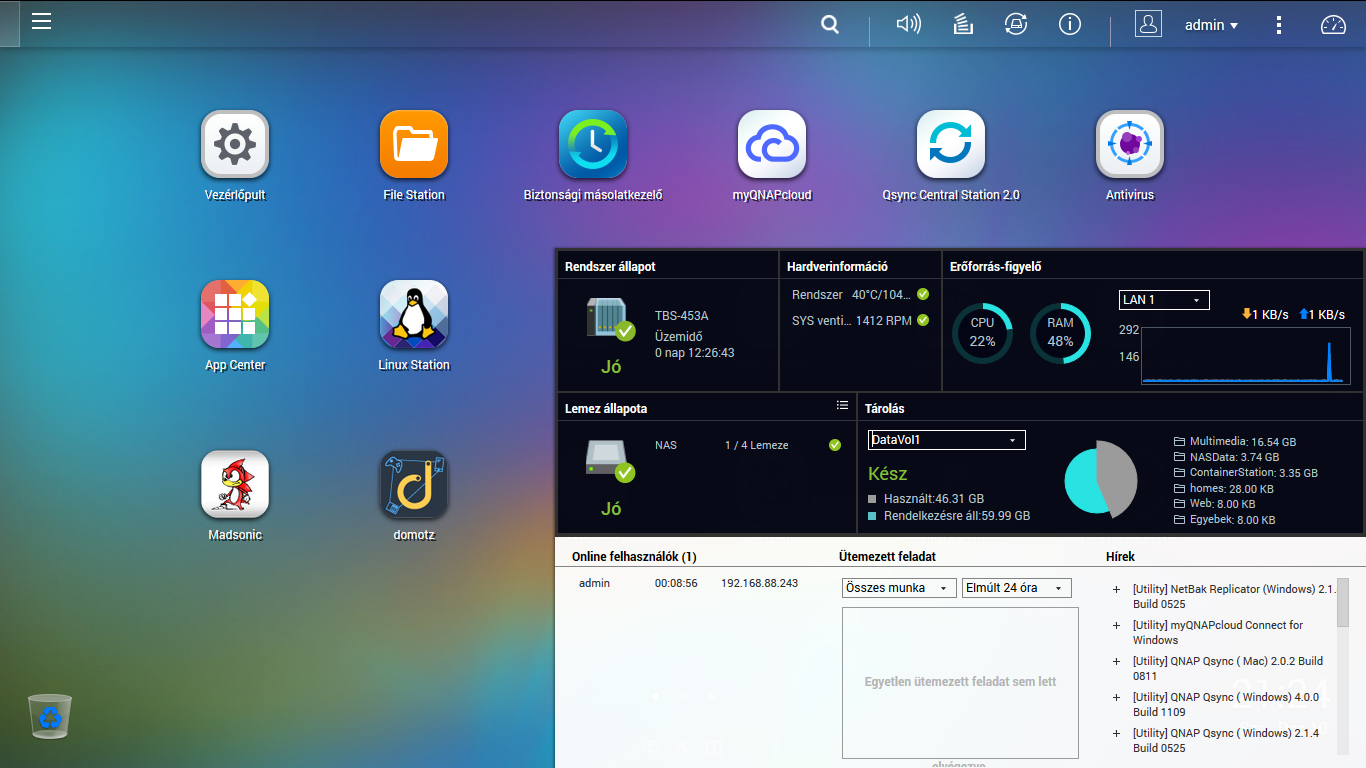This screenshot has width=1366, height=768.
Task: Start Linux Station
Action: point(413,313)
